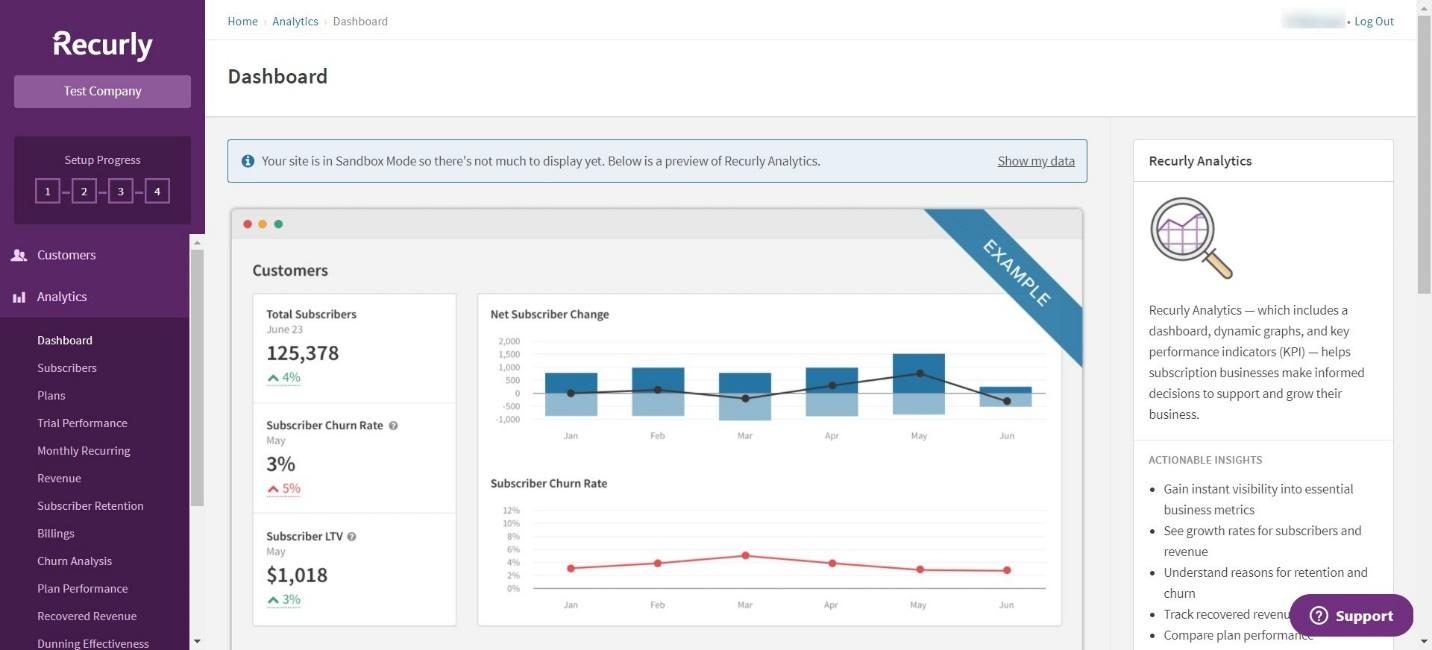
Task: Open Trial Performance report
Action: [x=82, y=423]
